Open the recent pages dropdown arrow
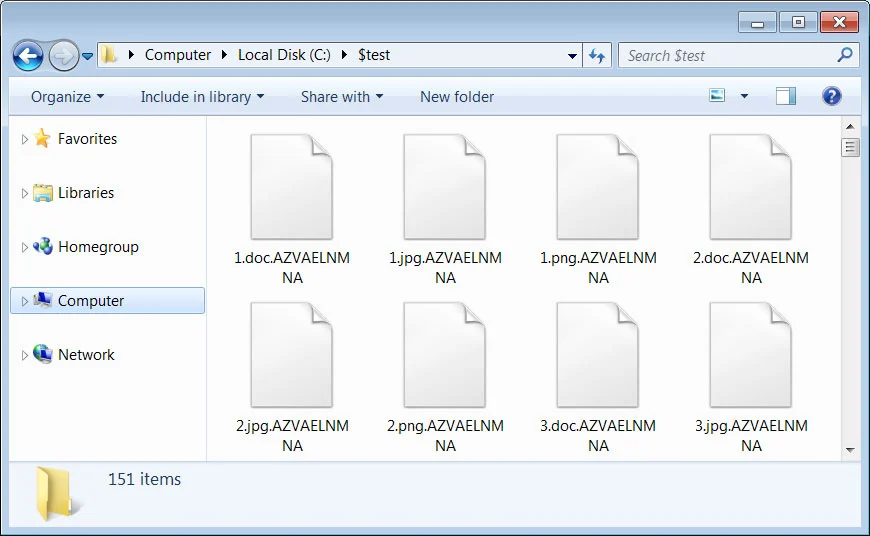The image size is (870, 536). [x=88, y=56]
